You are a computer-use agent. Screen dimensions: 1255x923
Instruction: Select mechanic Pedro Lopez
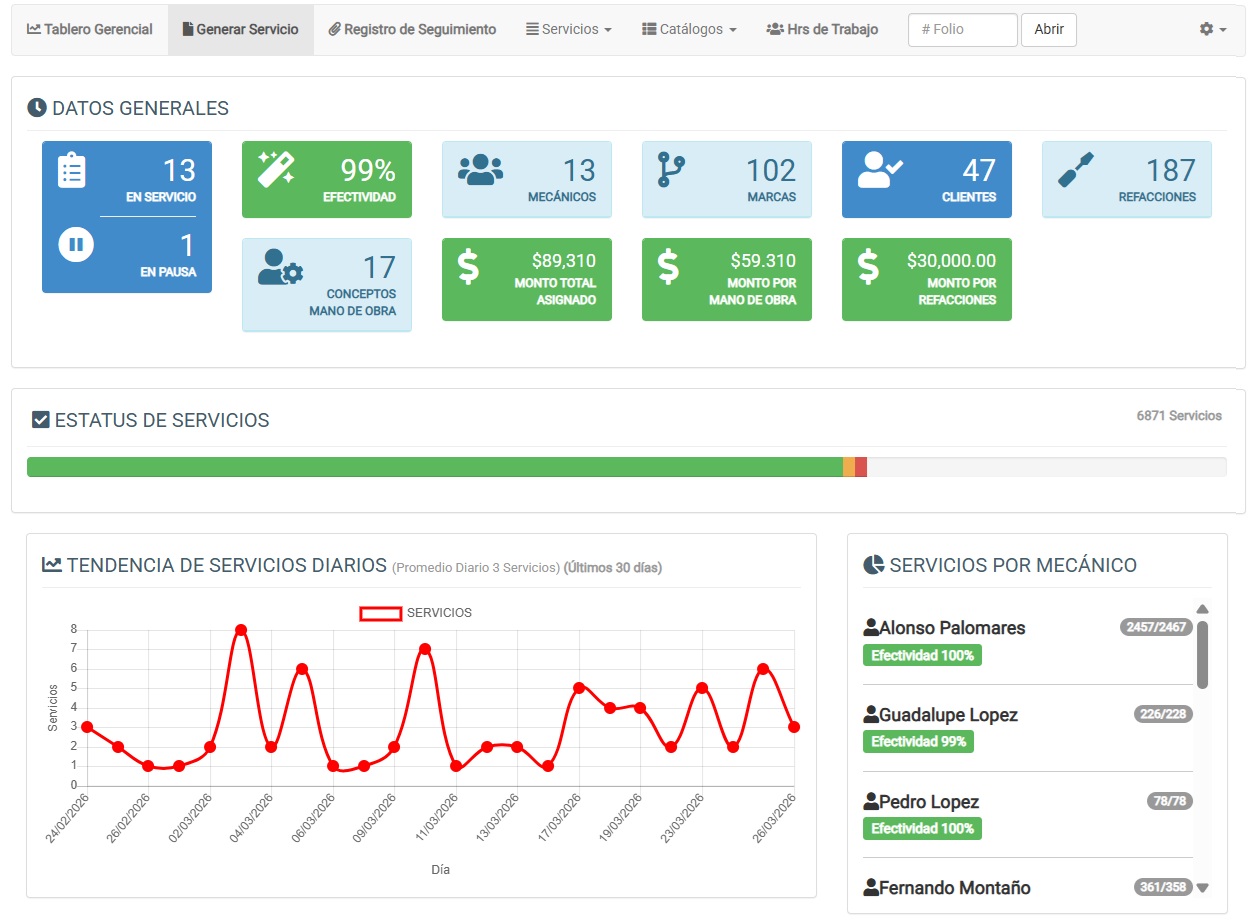[x=929, y=802]
